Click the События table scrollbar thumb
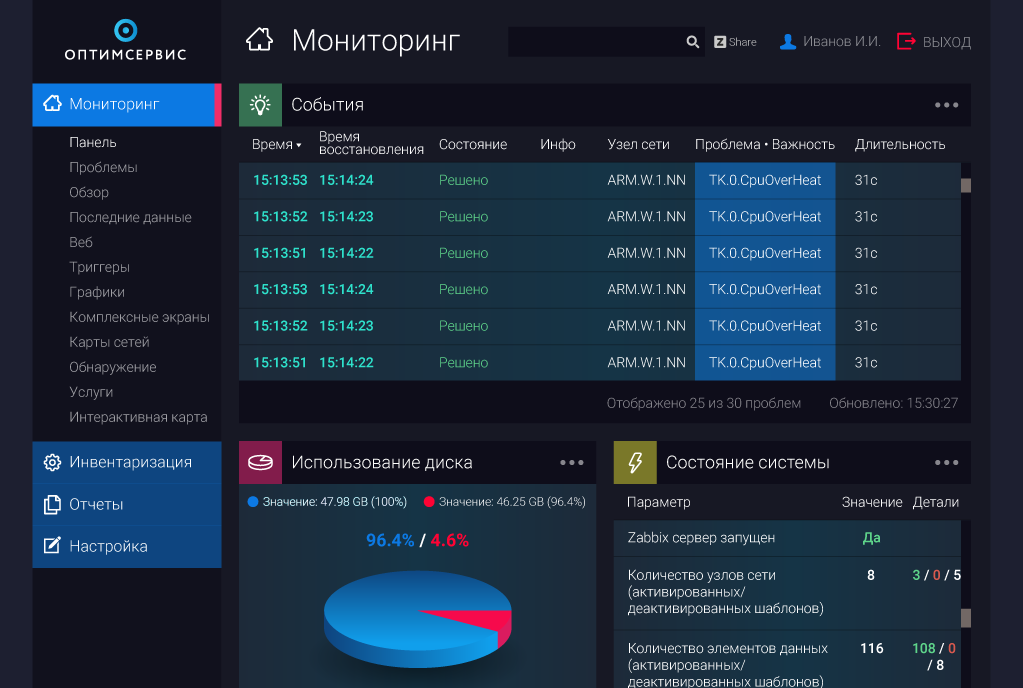Screen dimensions: 1023x688 [966, 185]
